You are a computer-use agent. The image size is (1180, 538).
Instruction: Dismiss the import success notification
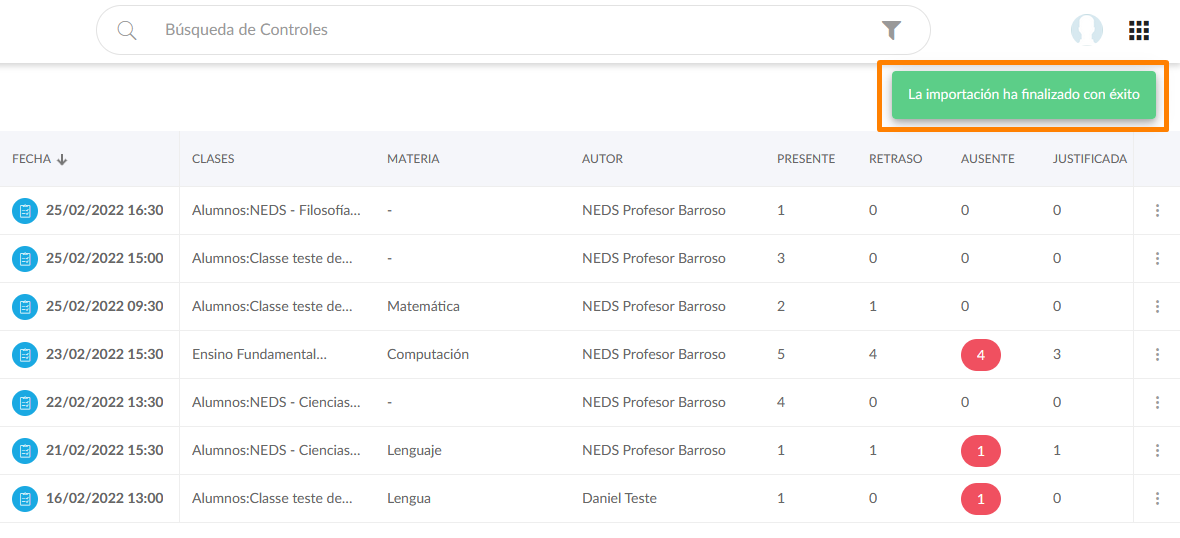click(x=1023, y=95)
